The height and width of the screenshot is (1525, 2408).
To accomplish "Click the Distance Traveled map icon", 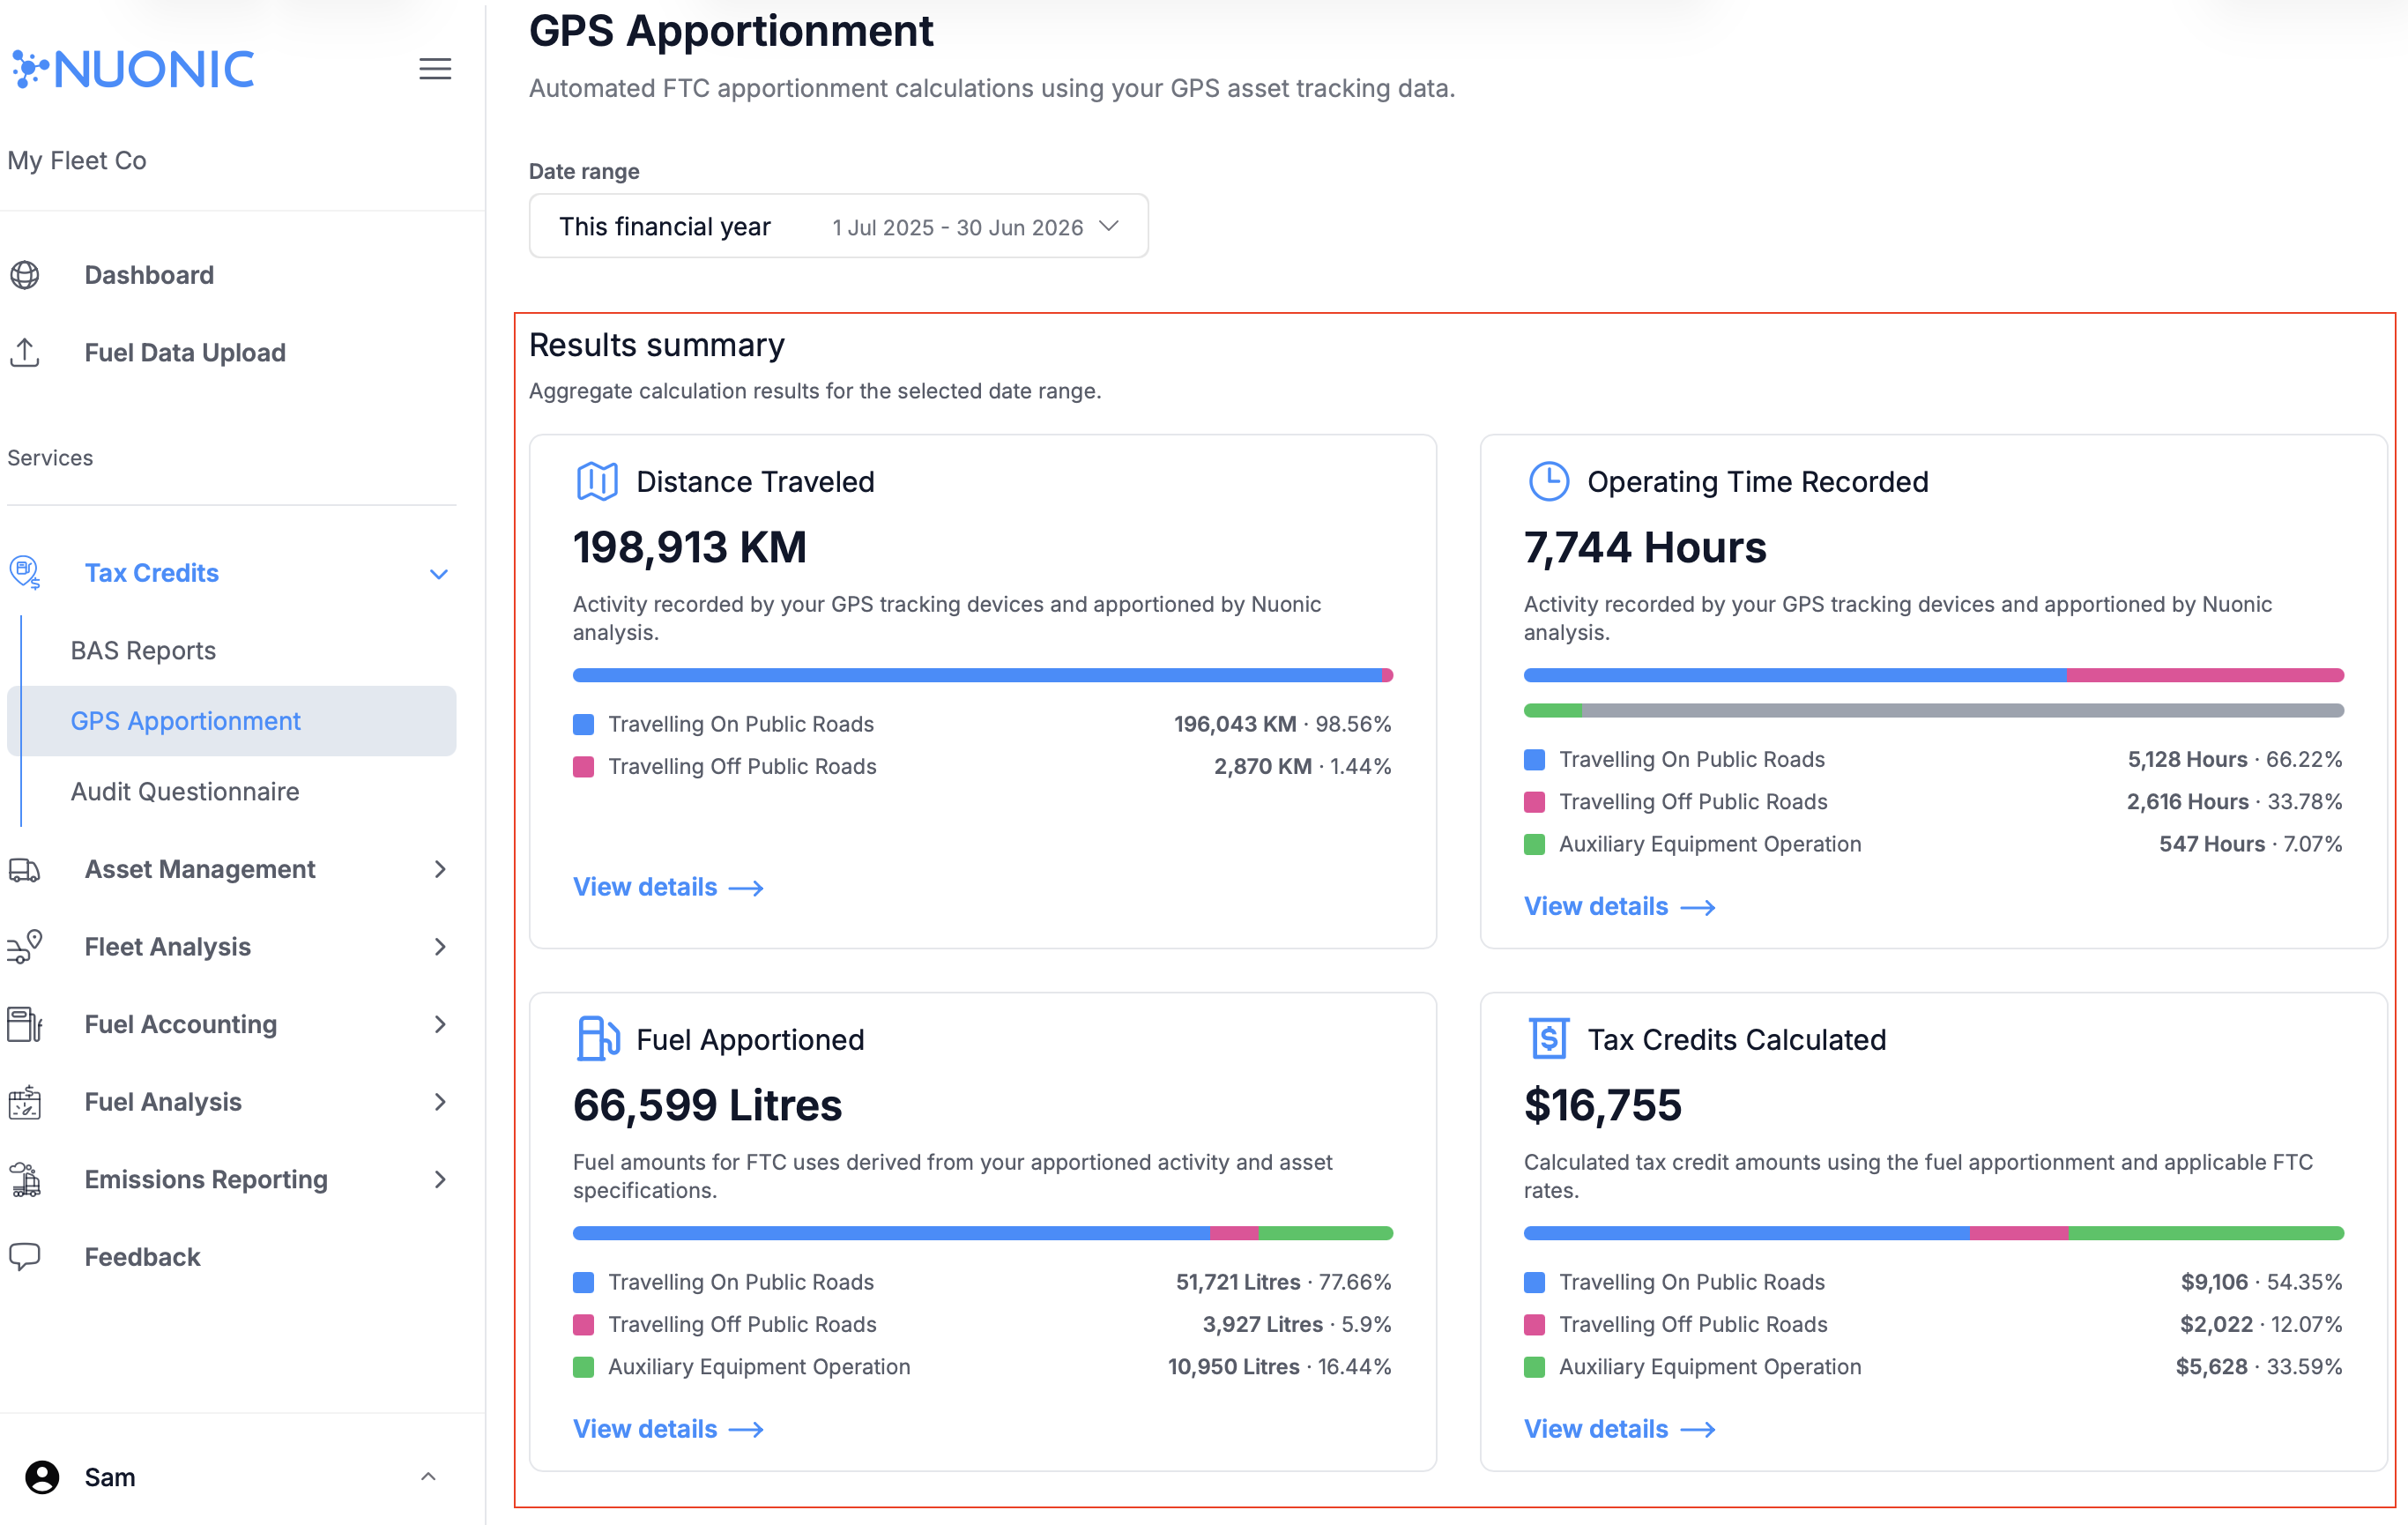I will 597,481.
